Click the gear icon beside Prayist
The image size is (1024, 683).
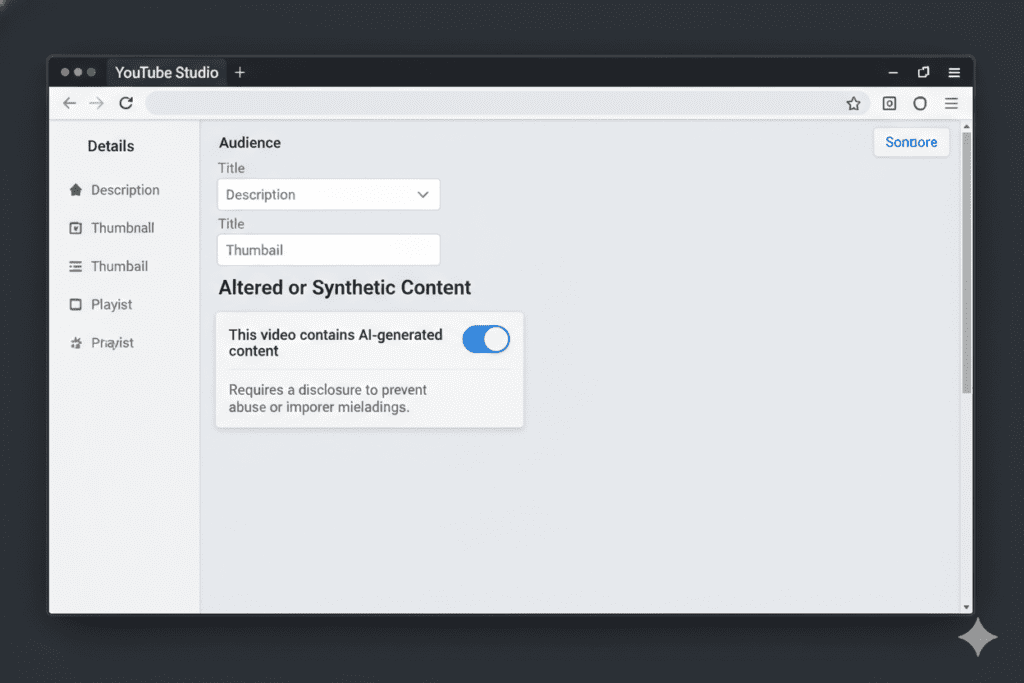tap(75, 343)
